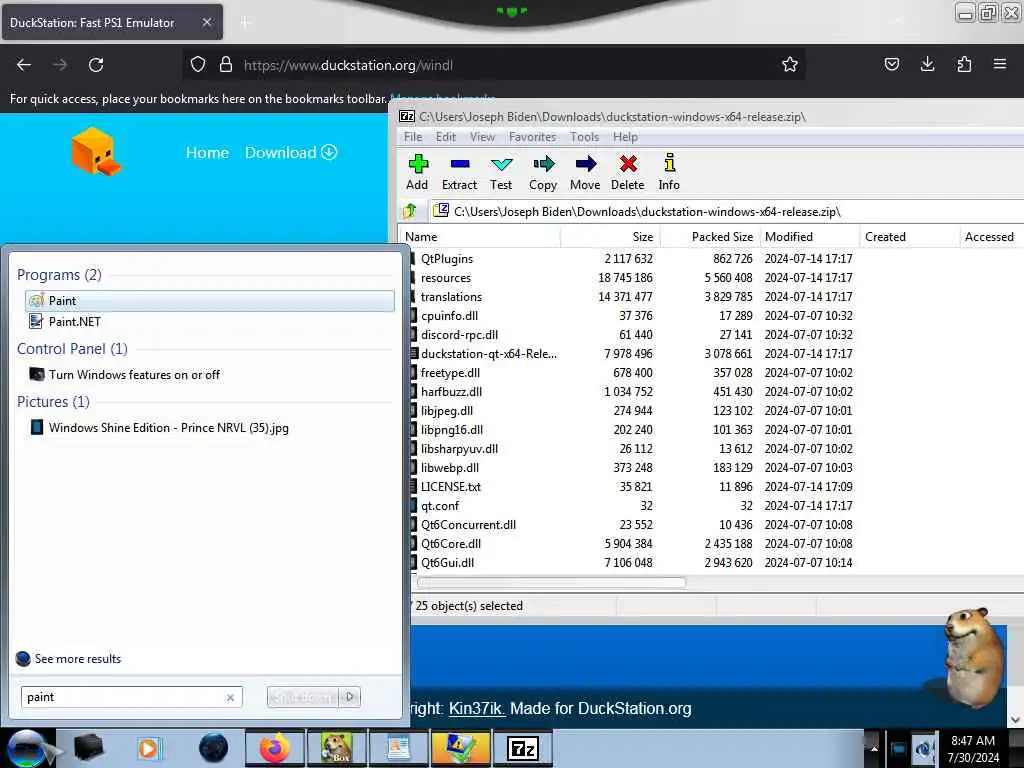Click the 7-Zip address path field

[728, 211]
